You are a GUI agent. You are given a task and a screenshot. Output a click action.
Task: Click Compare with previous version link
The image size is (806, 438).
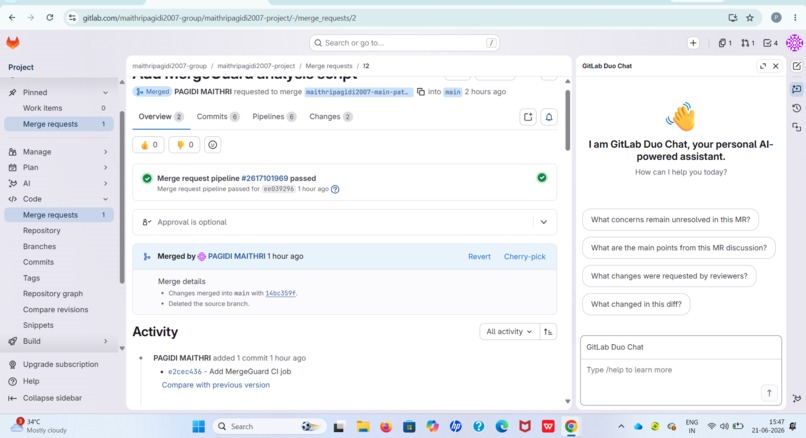pos(215,385)
